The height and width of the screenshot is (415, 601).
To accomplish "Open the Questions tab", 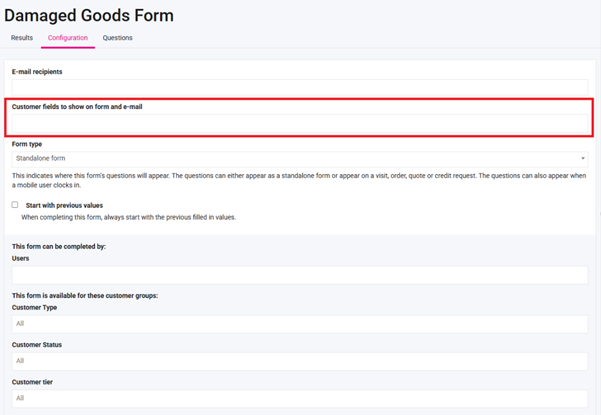I will point(117,38).
